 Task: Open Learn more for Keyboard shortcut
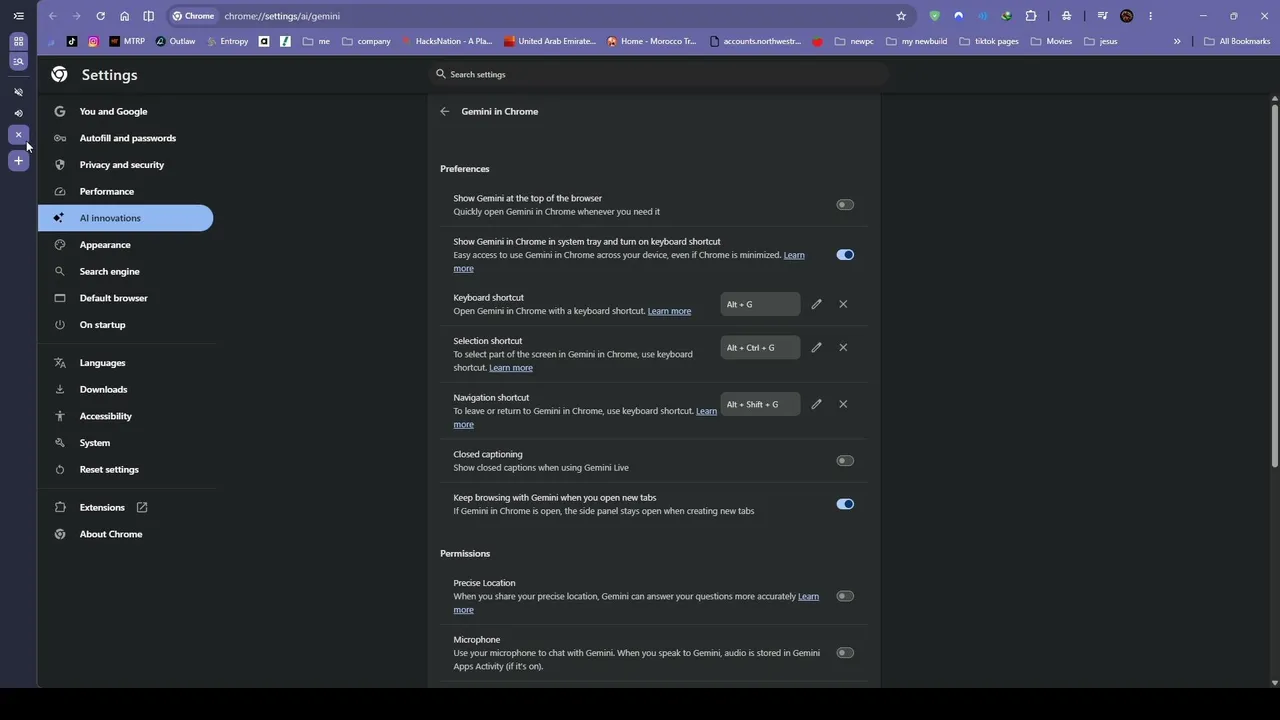tap(669, 311)
